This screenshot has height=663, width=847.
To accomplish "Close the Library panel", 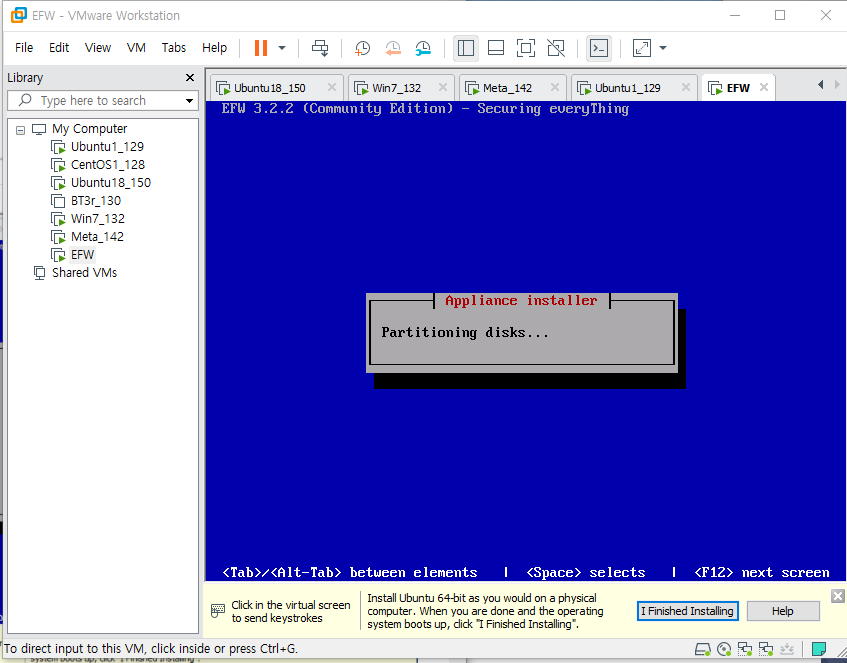I will click(190, 78).
